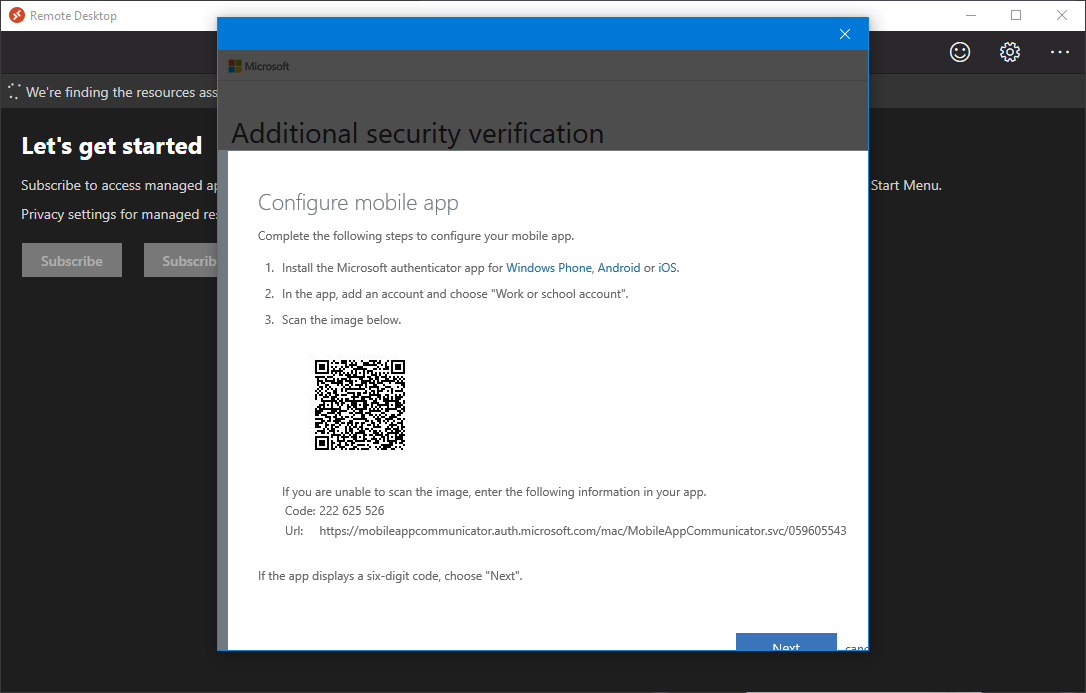Open the more options ellipsis menu
This screenshot has width=1086, height=693.
1060,52
